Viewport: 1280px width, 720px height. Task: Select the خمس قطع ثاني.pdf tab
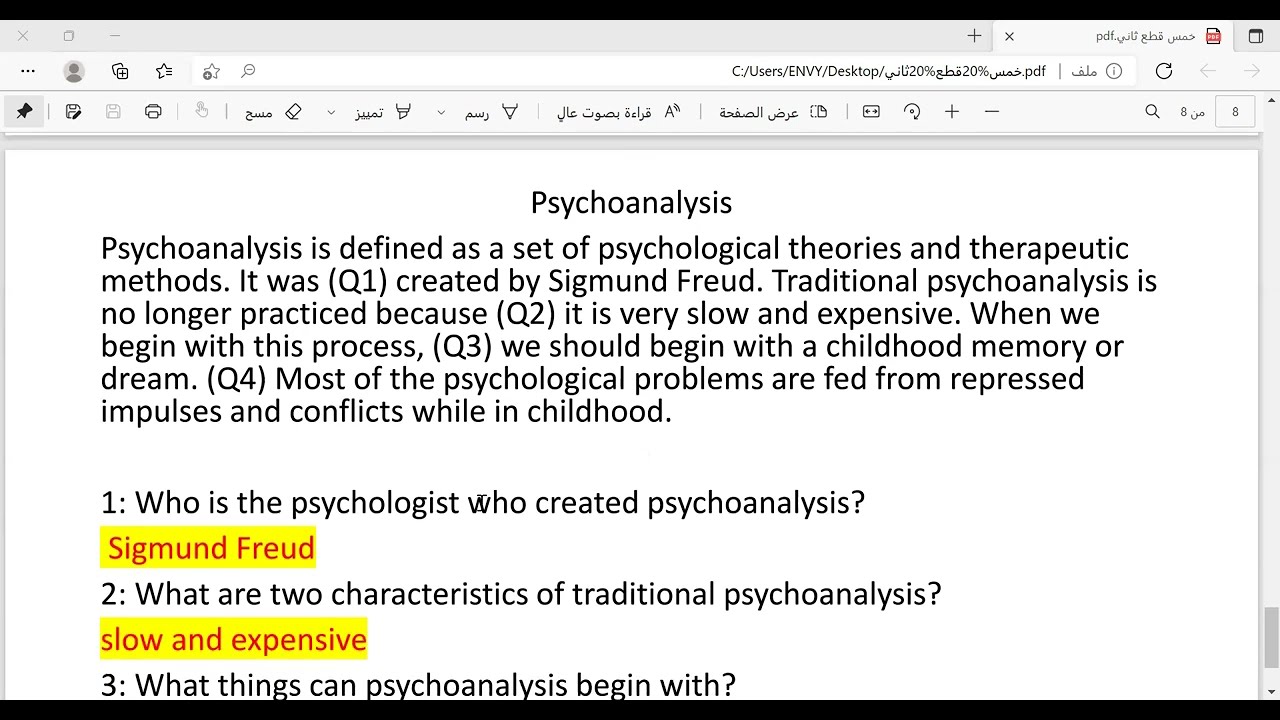[1115, 36]
